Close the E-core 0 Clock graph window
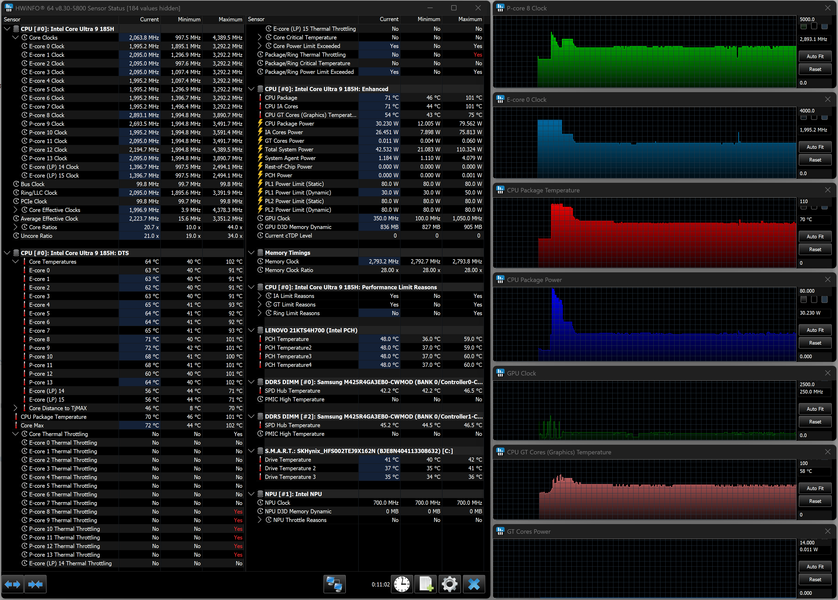This screenshot has width=838, height=600. pos(827,99)
